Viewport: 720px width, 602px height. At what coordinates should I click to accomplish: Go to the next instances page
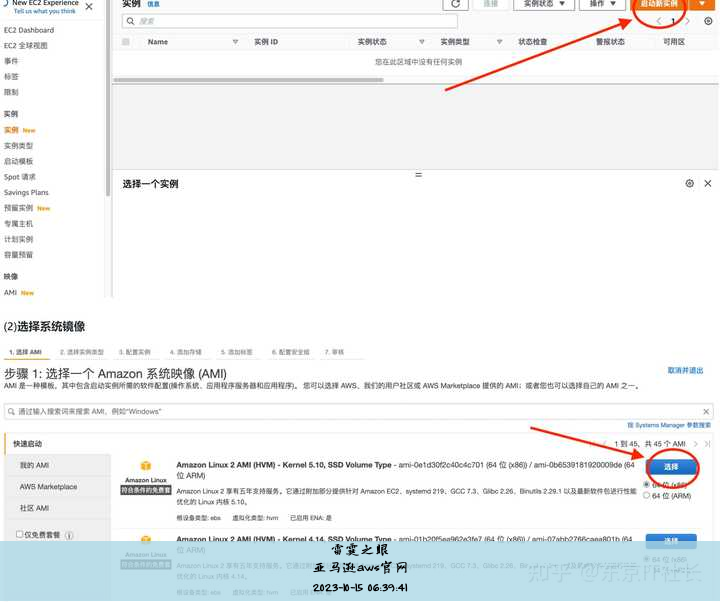(687, 21)
